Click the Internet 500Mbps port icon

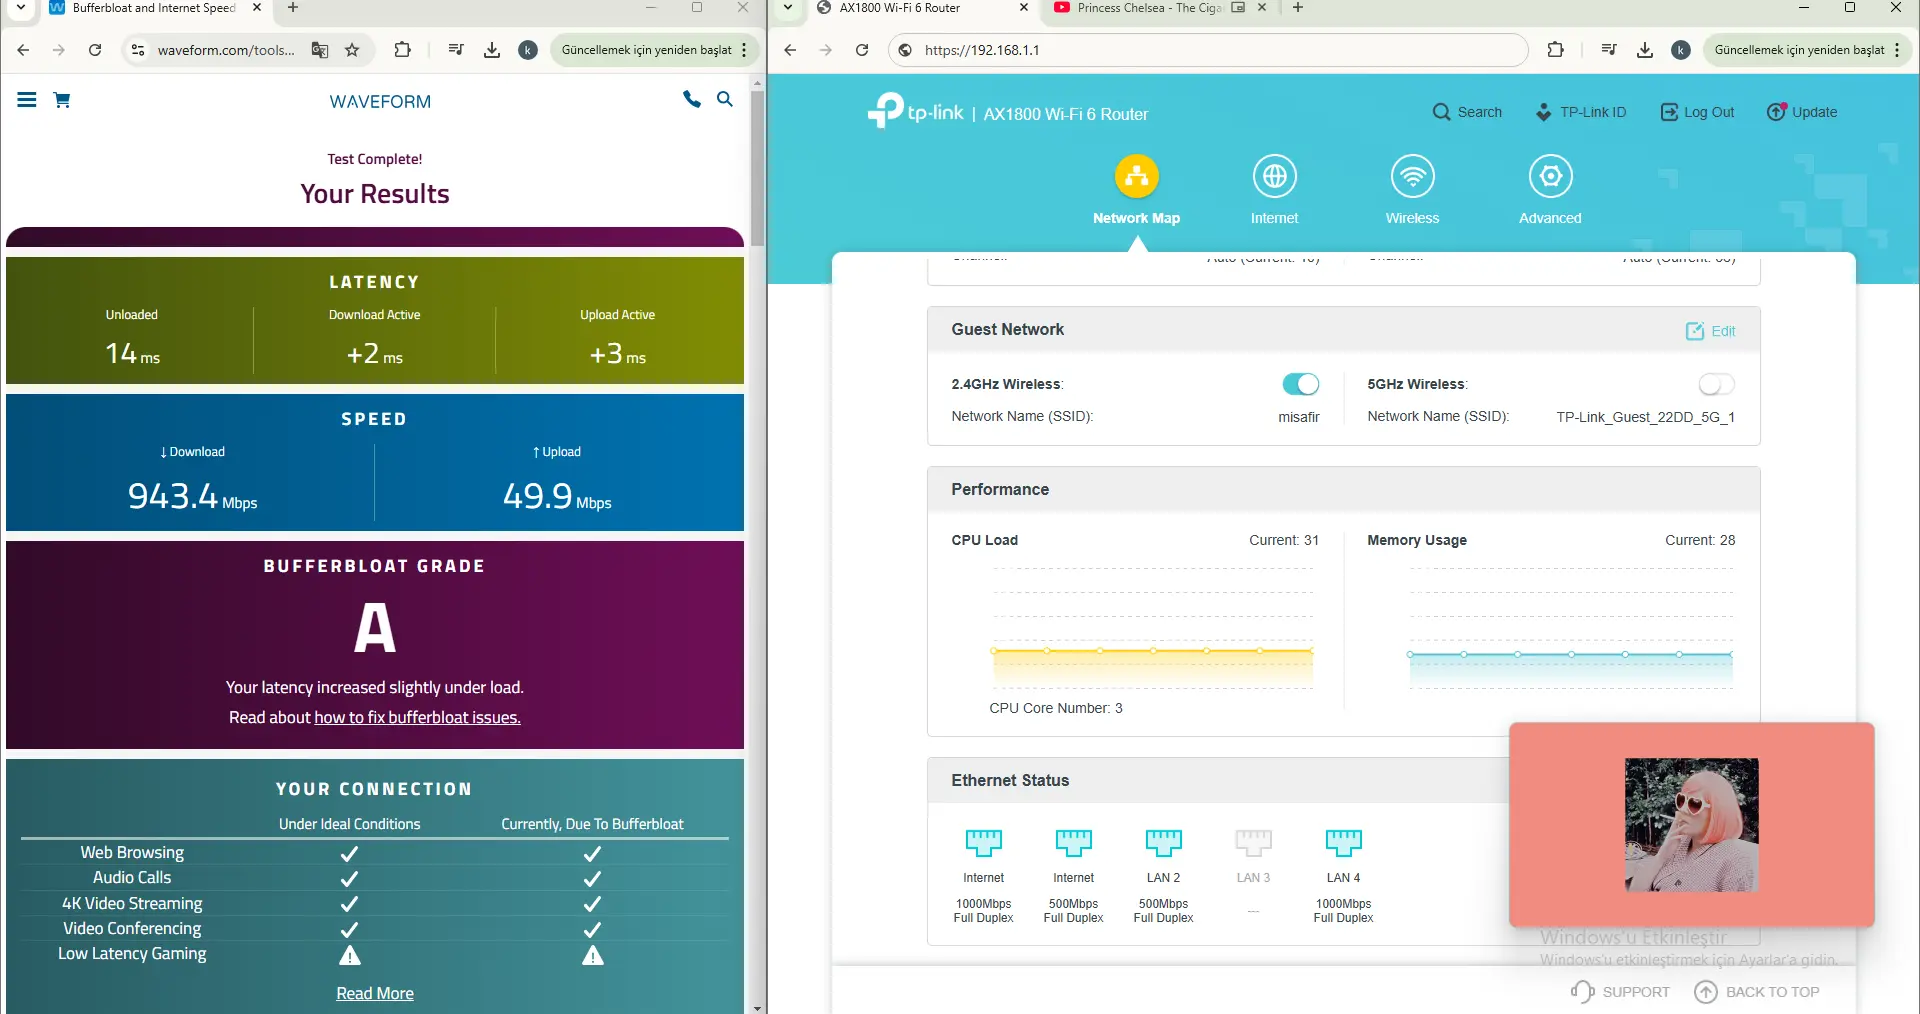tap(1074, 842)
